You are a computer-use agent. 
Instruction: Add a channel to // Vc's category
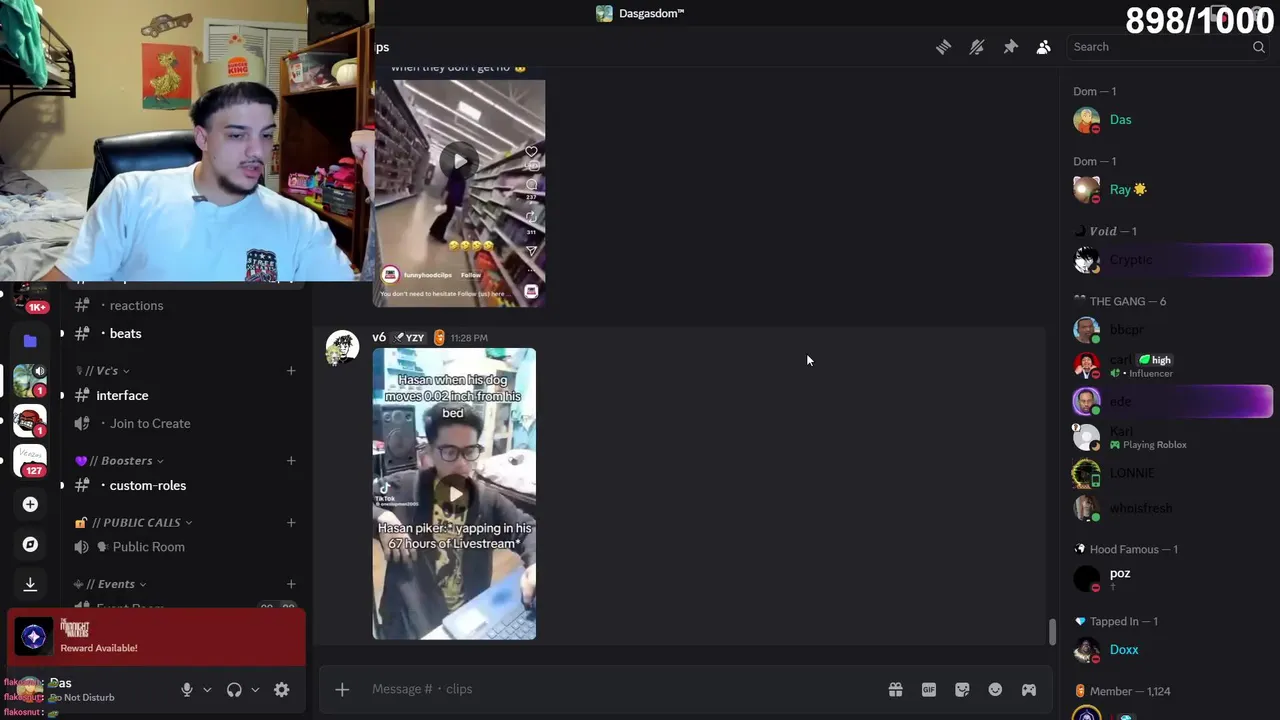(291, 370)
